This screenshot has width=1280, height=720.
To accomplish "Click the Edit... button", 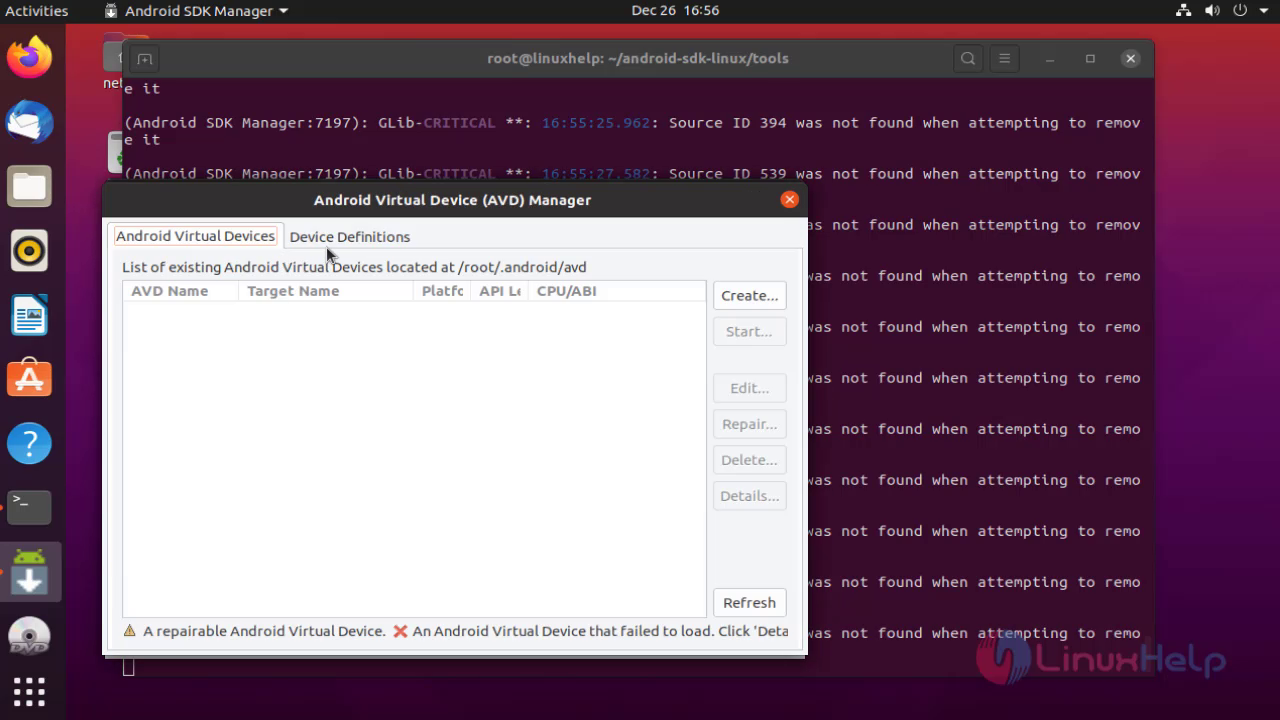I will pos(749,388).
